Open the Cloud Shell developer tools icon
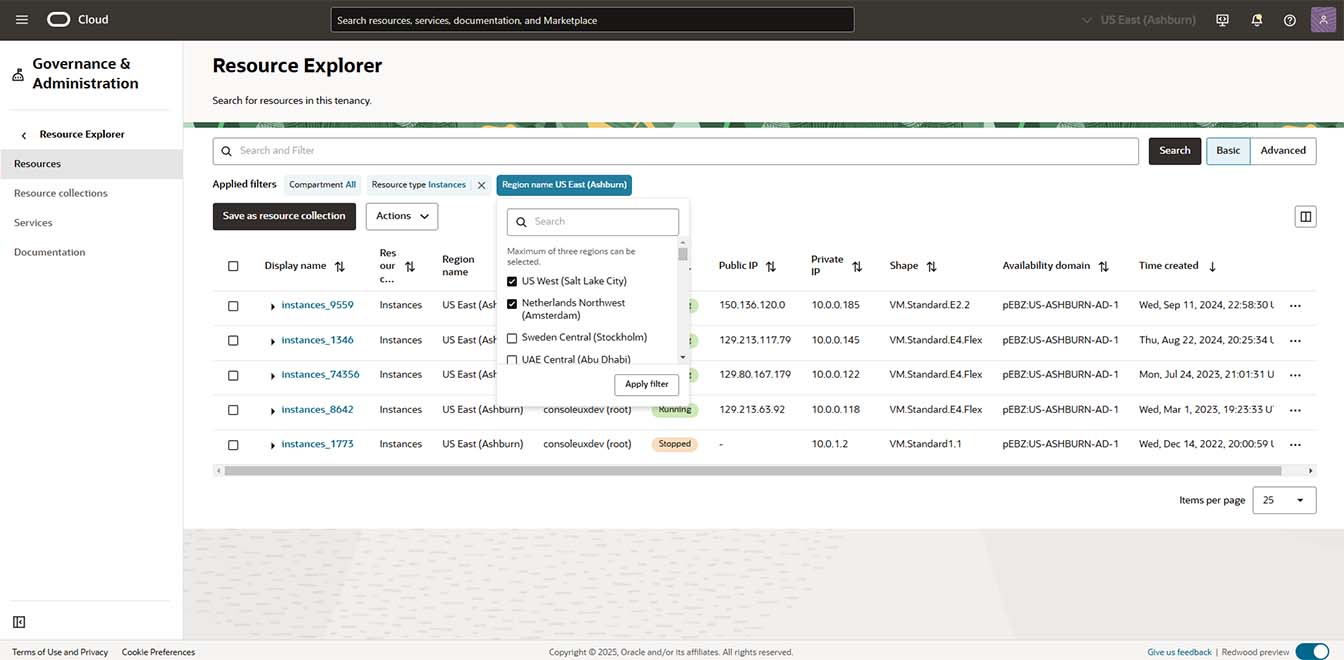Screen dimensions: 1344x660 [x=1222, y=20]
